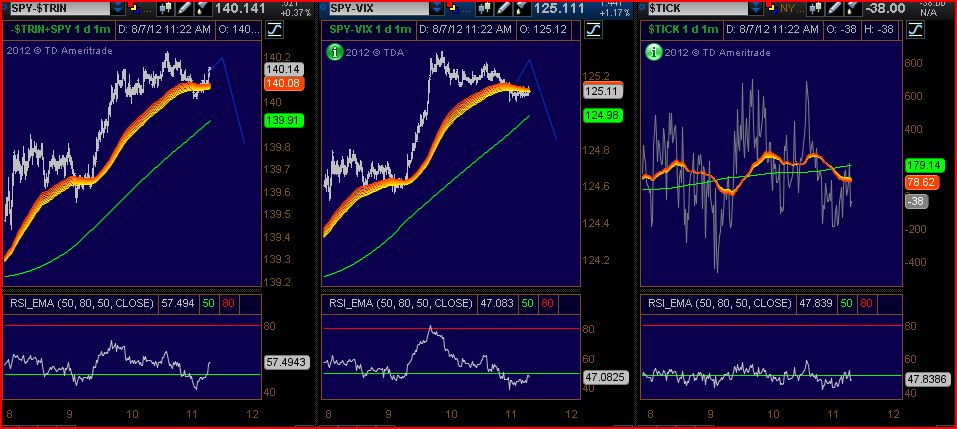Click S-curve scale icon in SPY-$TRIN chart
The width and height of the screenshot is (957, 429).
(275, 29)
